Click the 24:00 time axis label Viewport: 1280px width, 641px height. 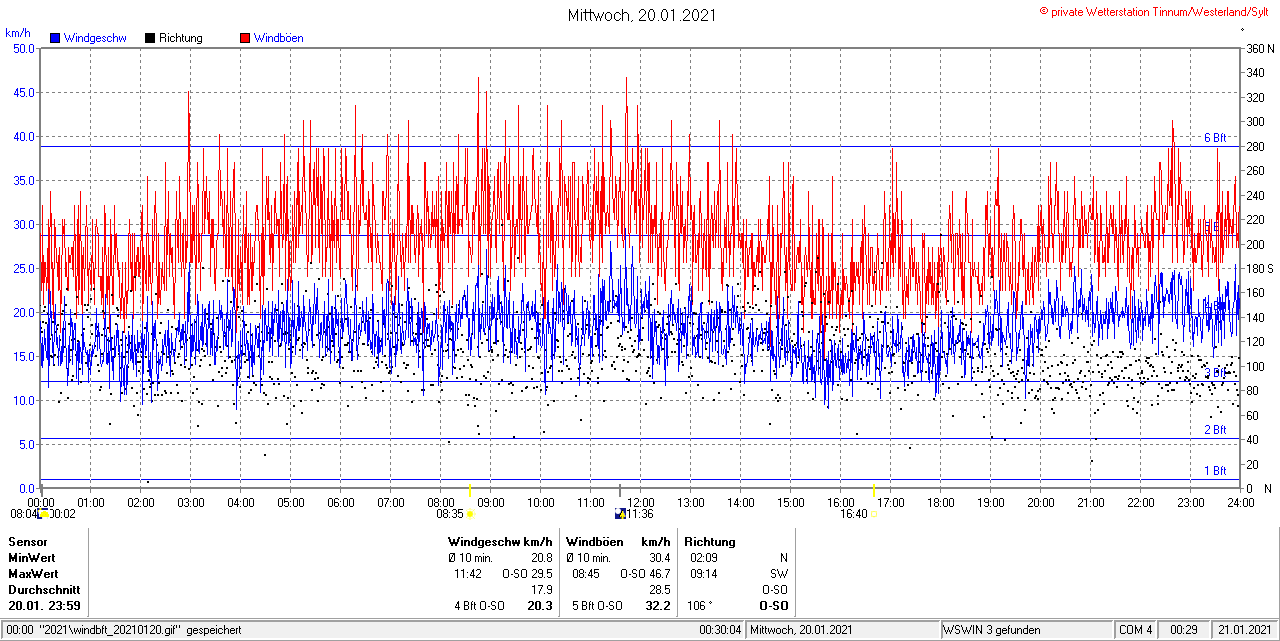(1241, 502)
